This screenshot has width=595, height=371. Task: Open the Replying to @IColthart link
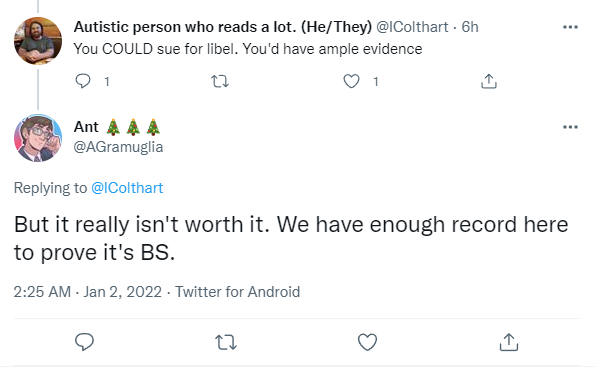127,188
